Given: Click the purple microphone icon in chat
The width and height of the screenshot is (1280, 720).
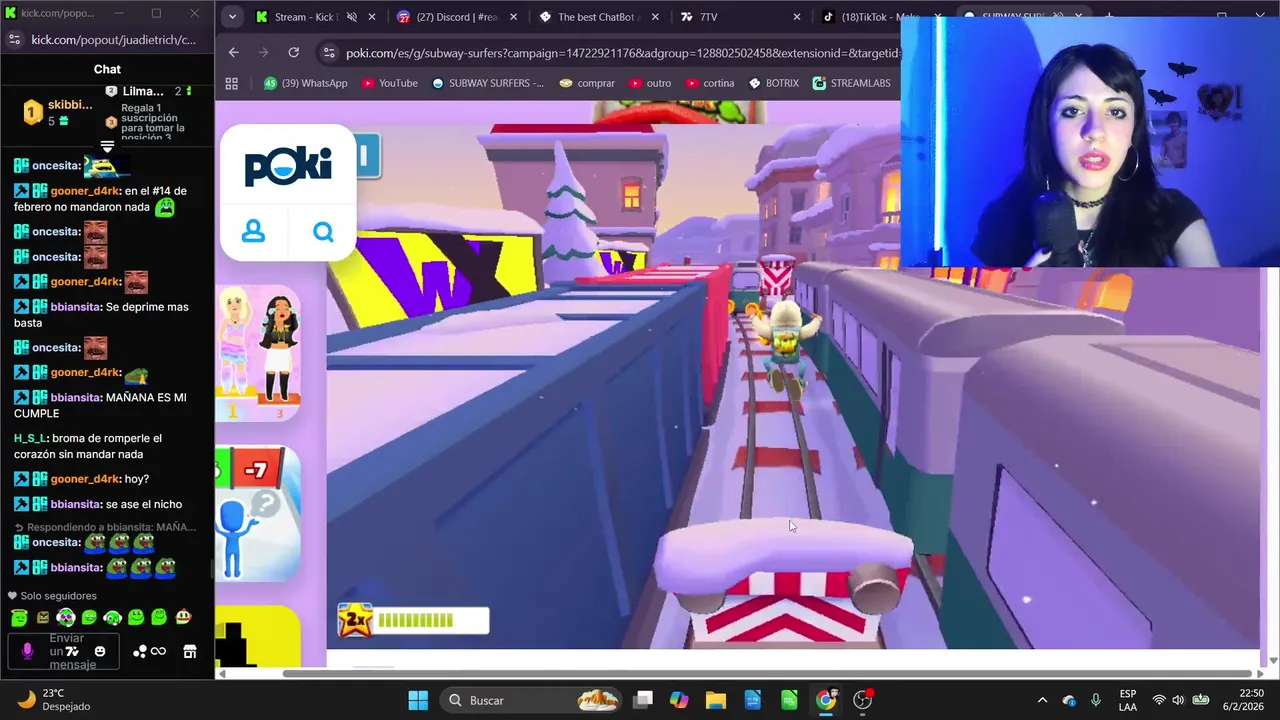Looking at the screenshot, I should 27,651.
